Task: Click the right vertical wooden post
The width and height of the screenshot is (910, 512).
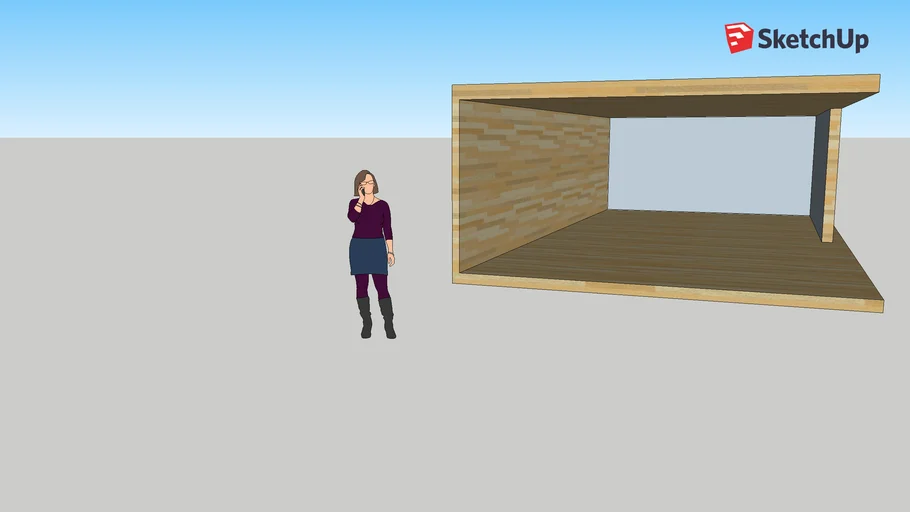Action: pyautogui.click(x=830, y=175)
